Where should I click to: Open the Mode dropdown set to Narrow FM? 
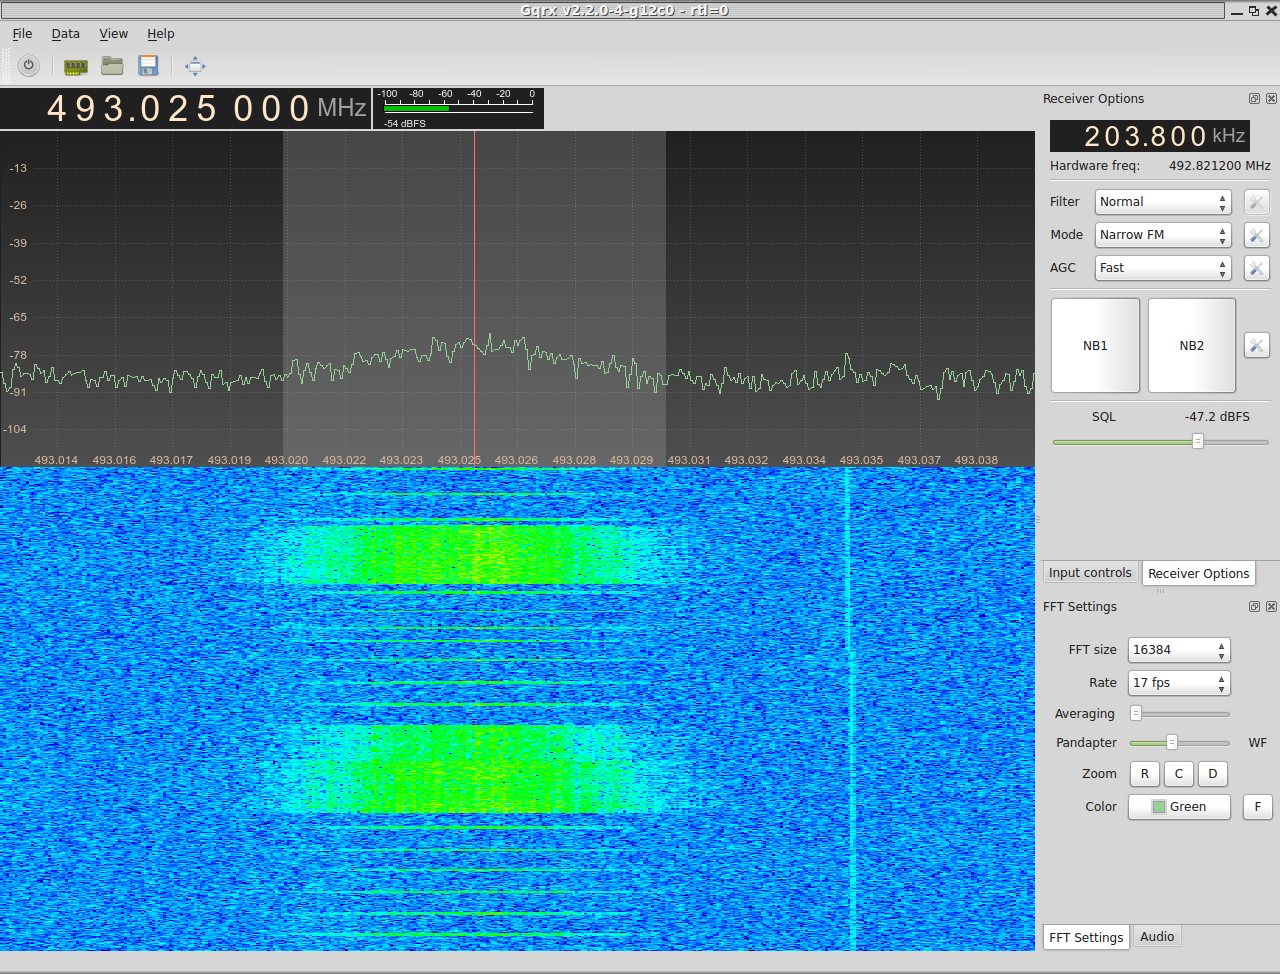(x=1162, y=235)
